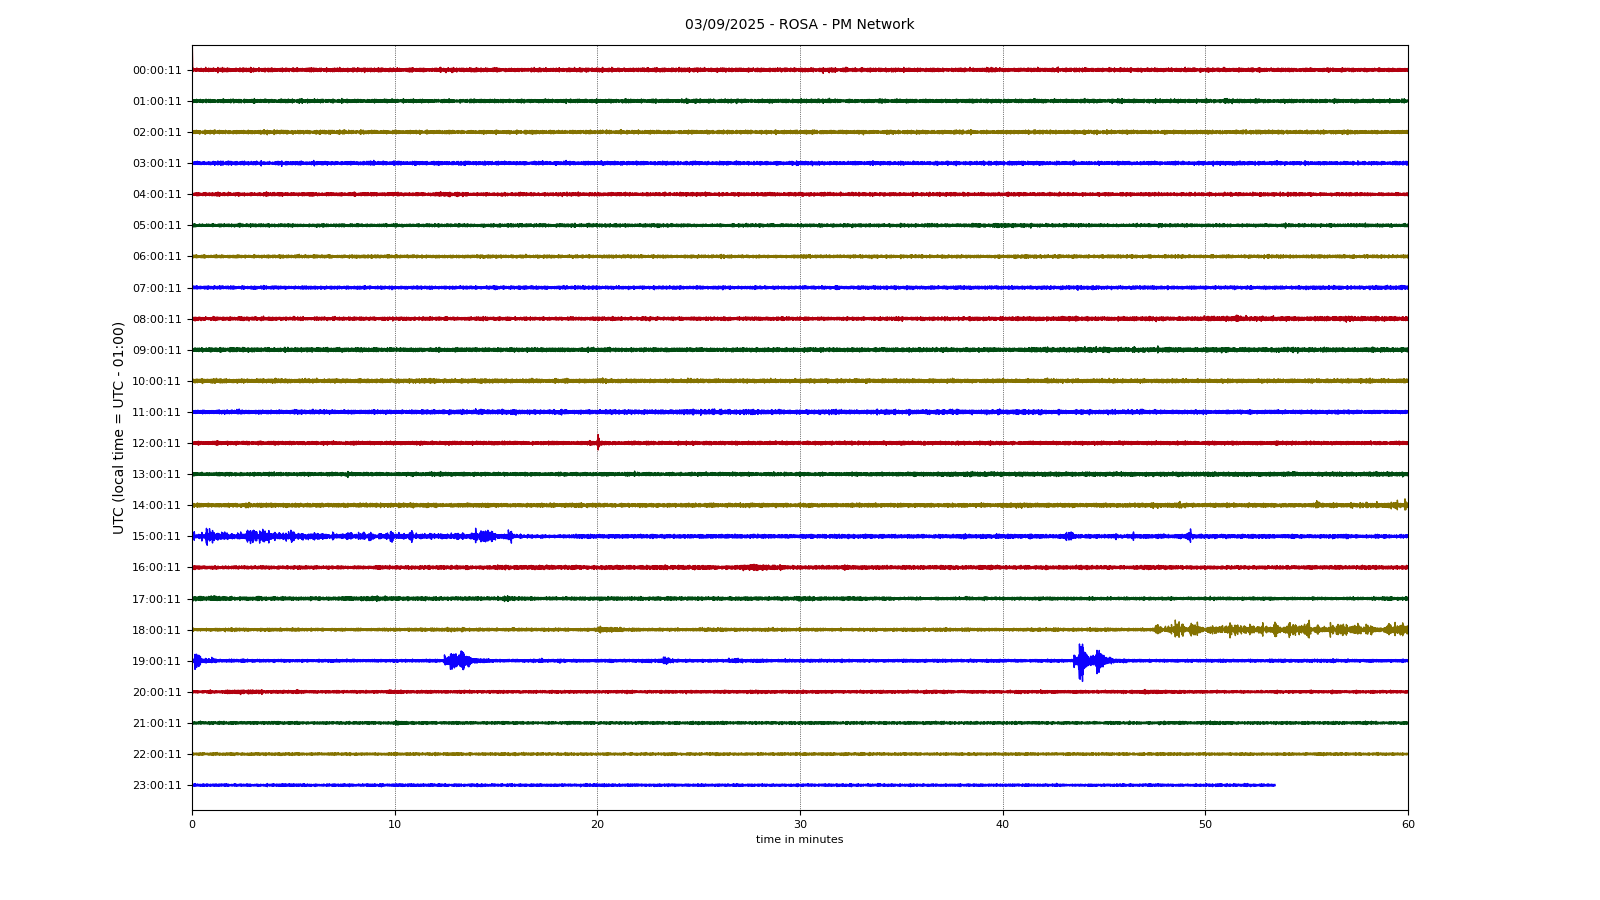Select the 14:00:11 time label
Image resolution: width=1600 pixels, height=900 pixels.
click(x=157, y=505)
